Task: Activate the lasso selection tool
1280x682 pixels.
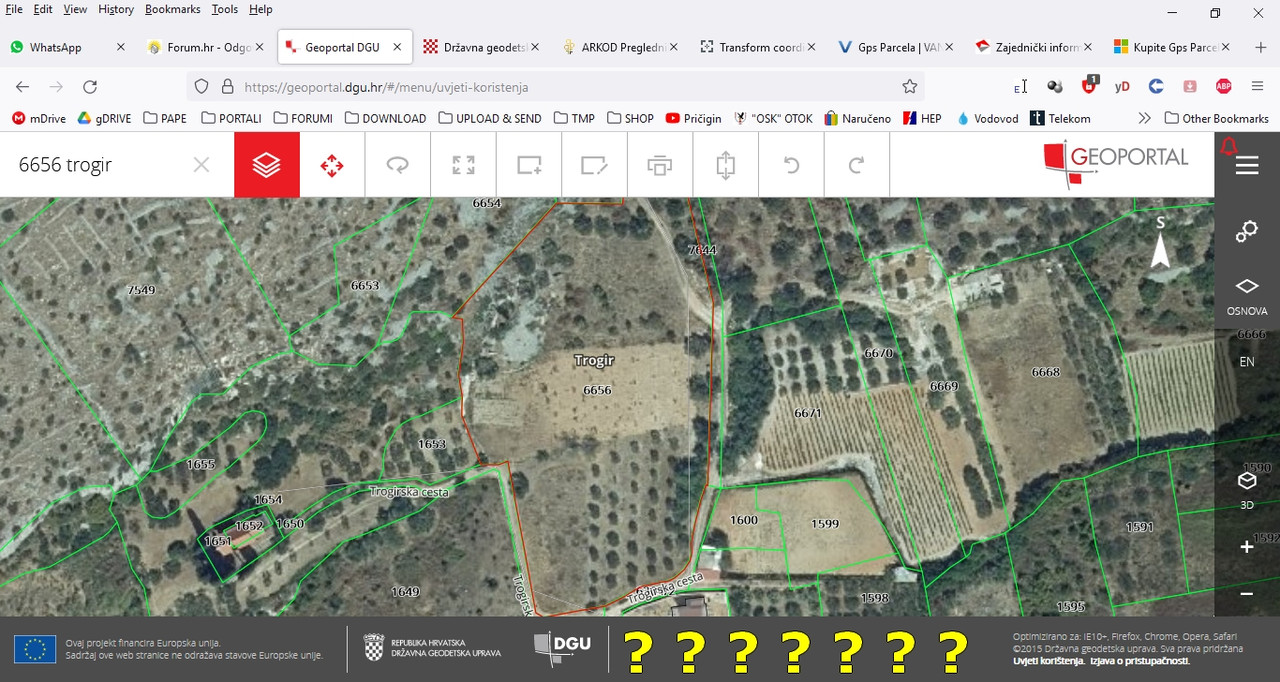Action: [398, 165]
